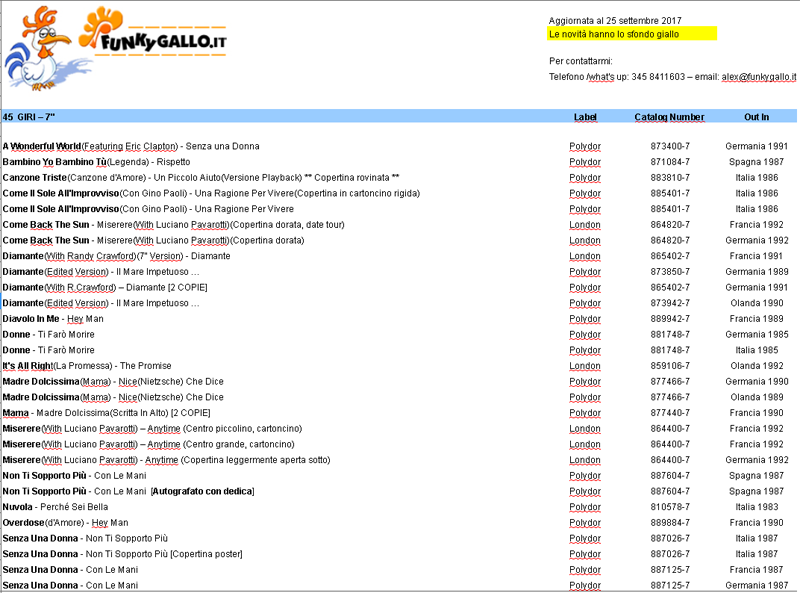800x593 pixels.
Task: Select the 'Catalog Number' column header
Action: pos(669,117)
